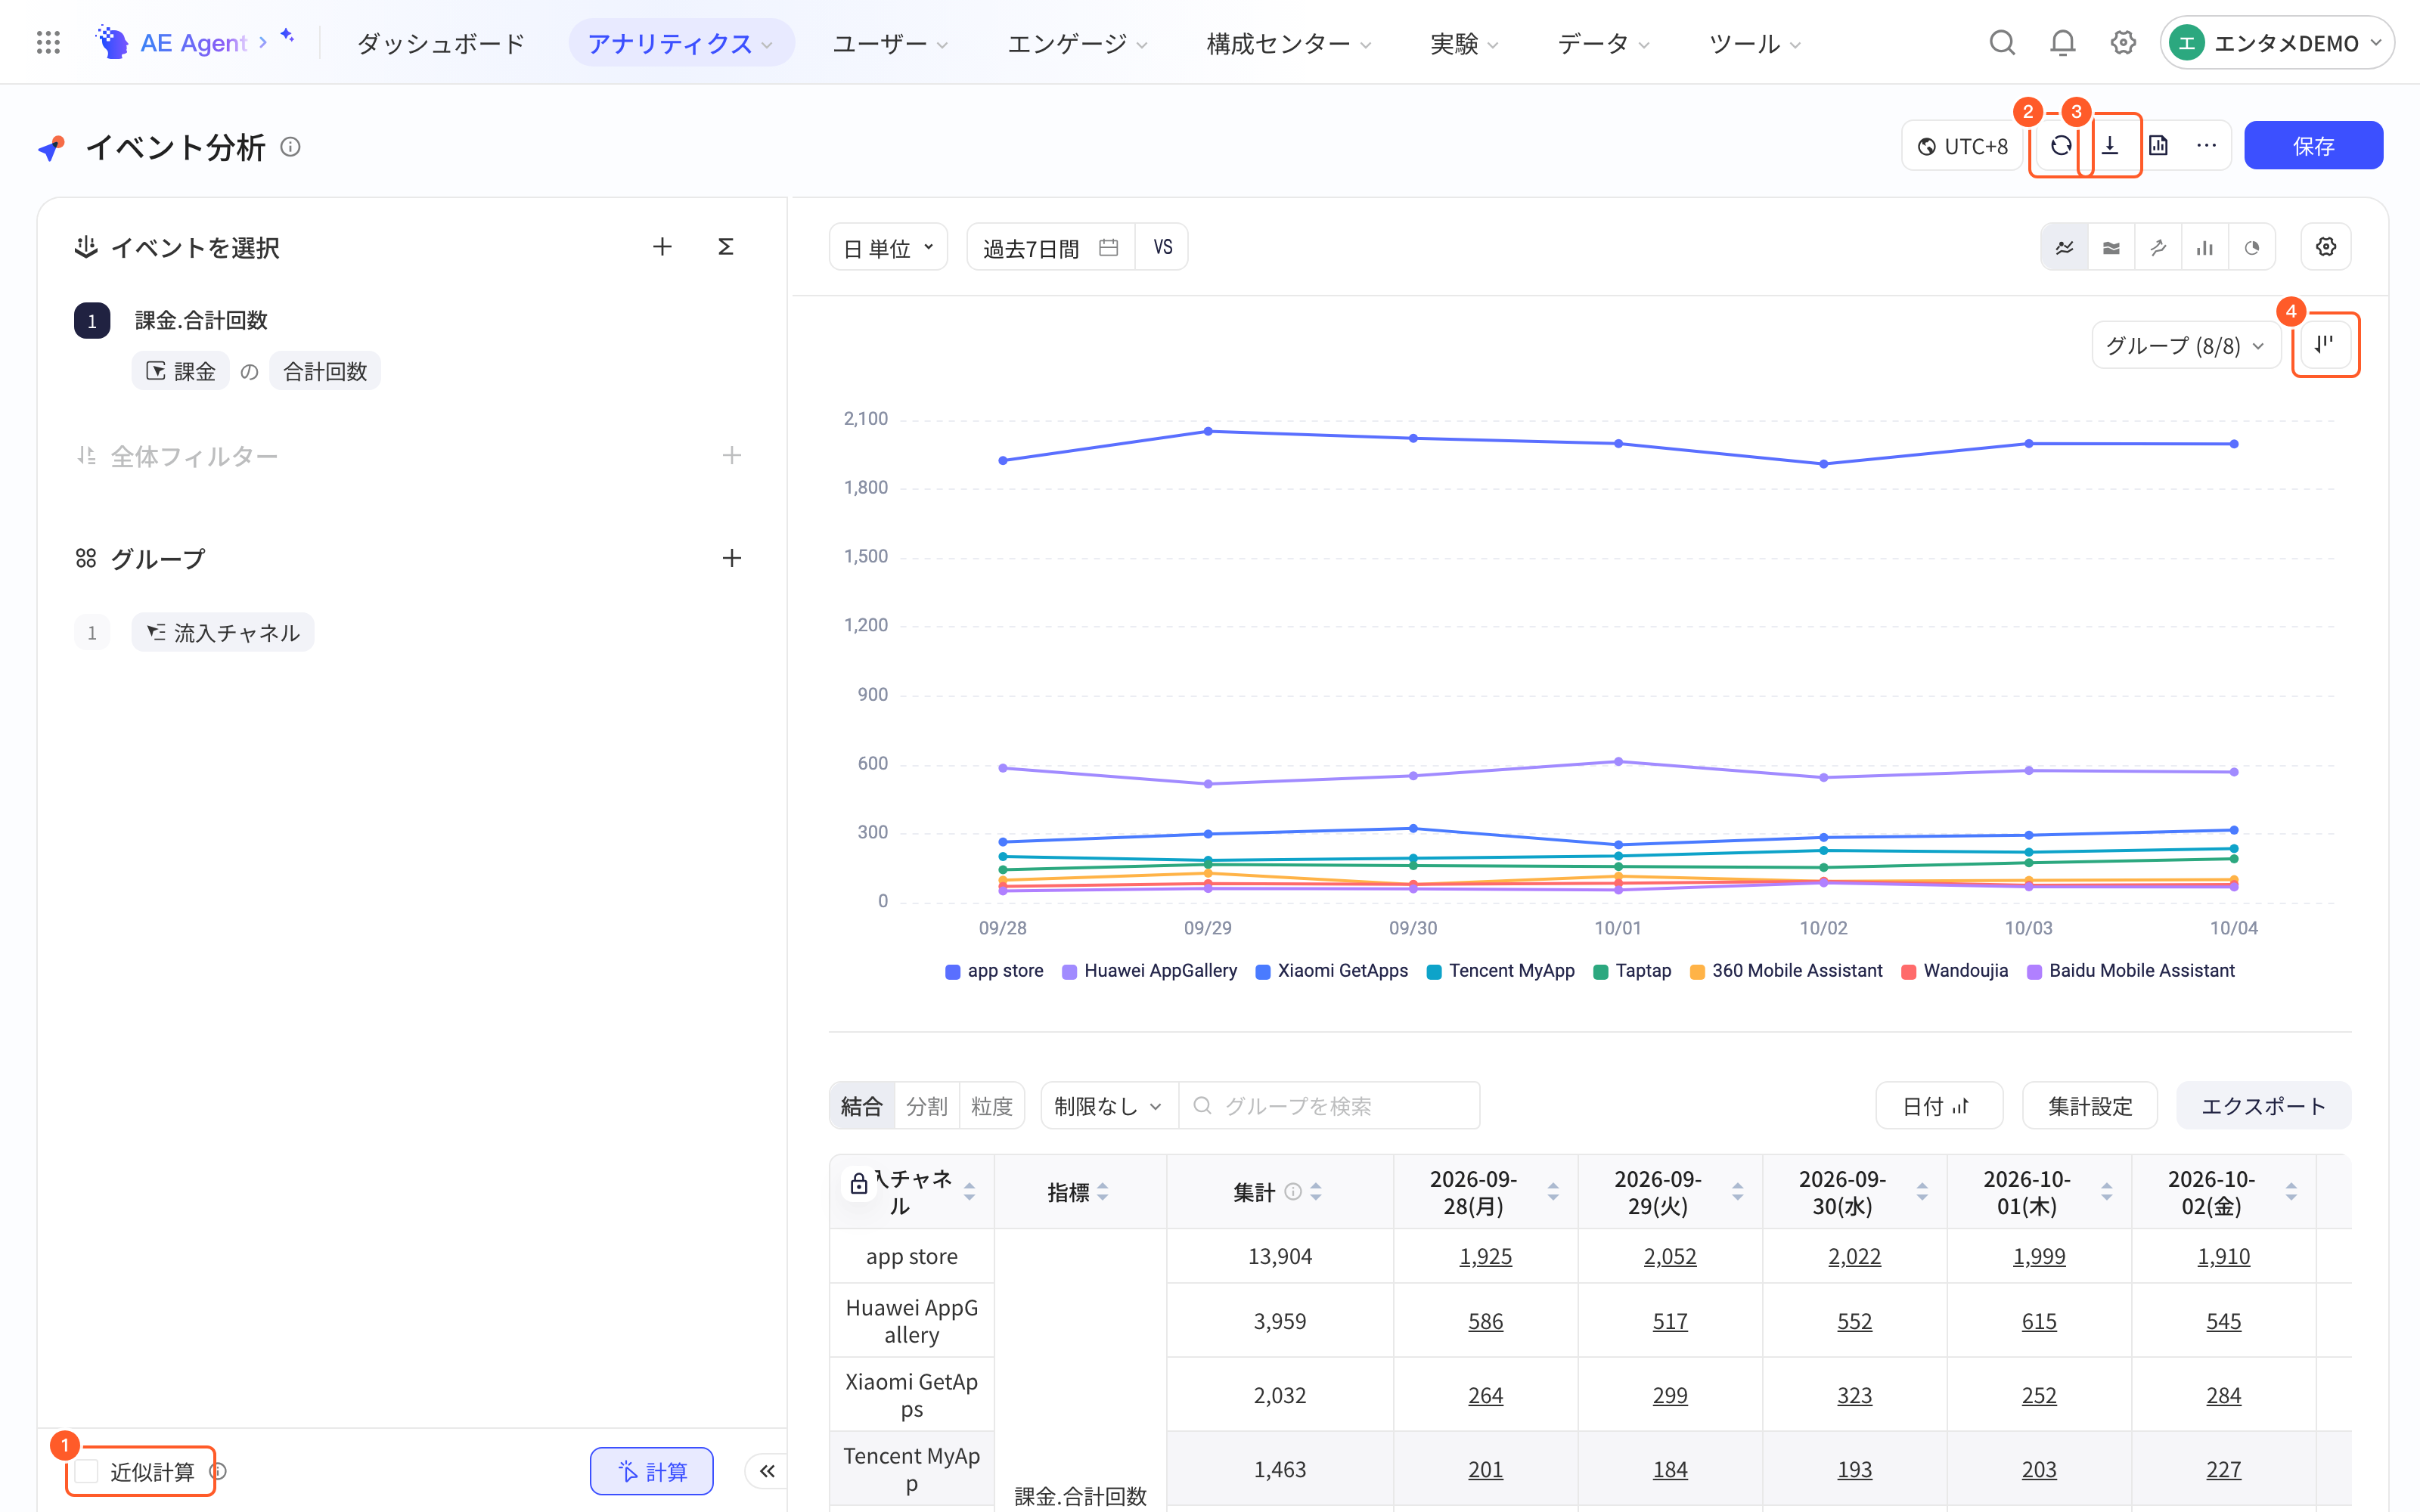Click the search magnifier icon in header
Image resolution: width=2420 pixels, height=1512 pixels.
[x=2002, y=43]
